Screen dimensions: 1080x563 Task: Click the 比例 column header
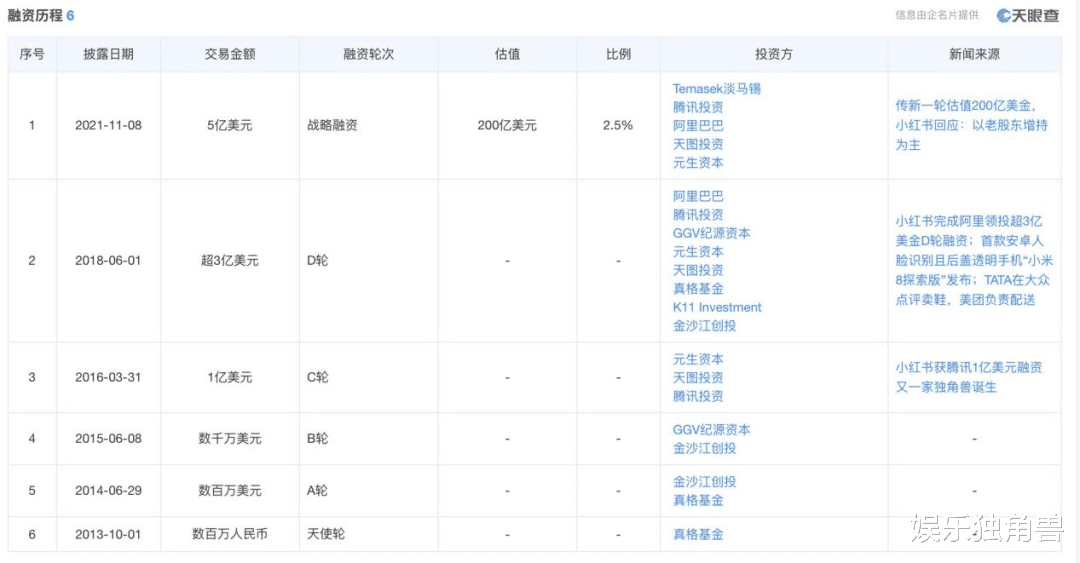tap(618, 54)
